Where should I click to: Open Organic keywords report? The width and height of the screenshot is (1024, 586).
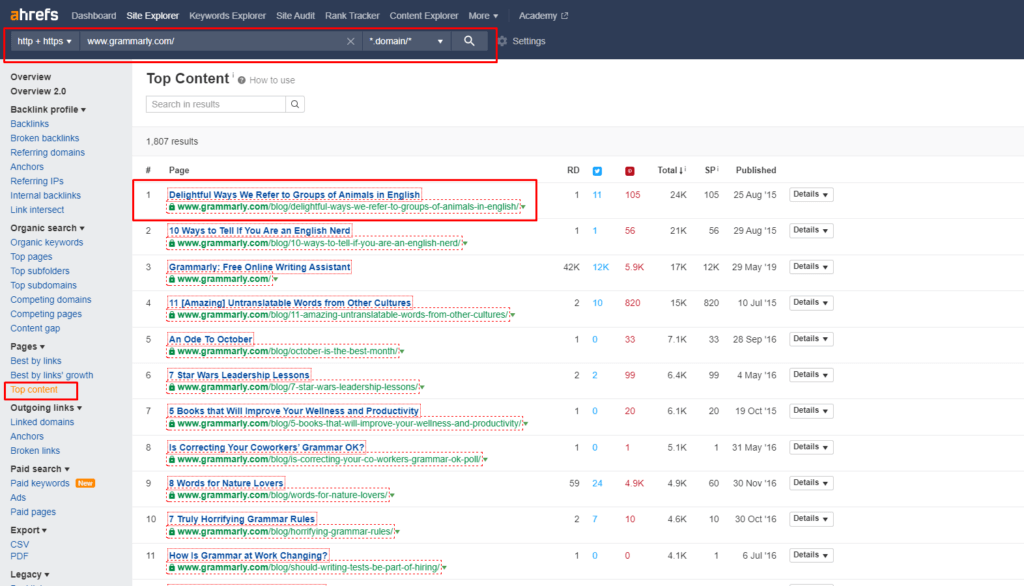click(46, 242)
